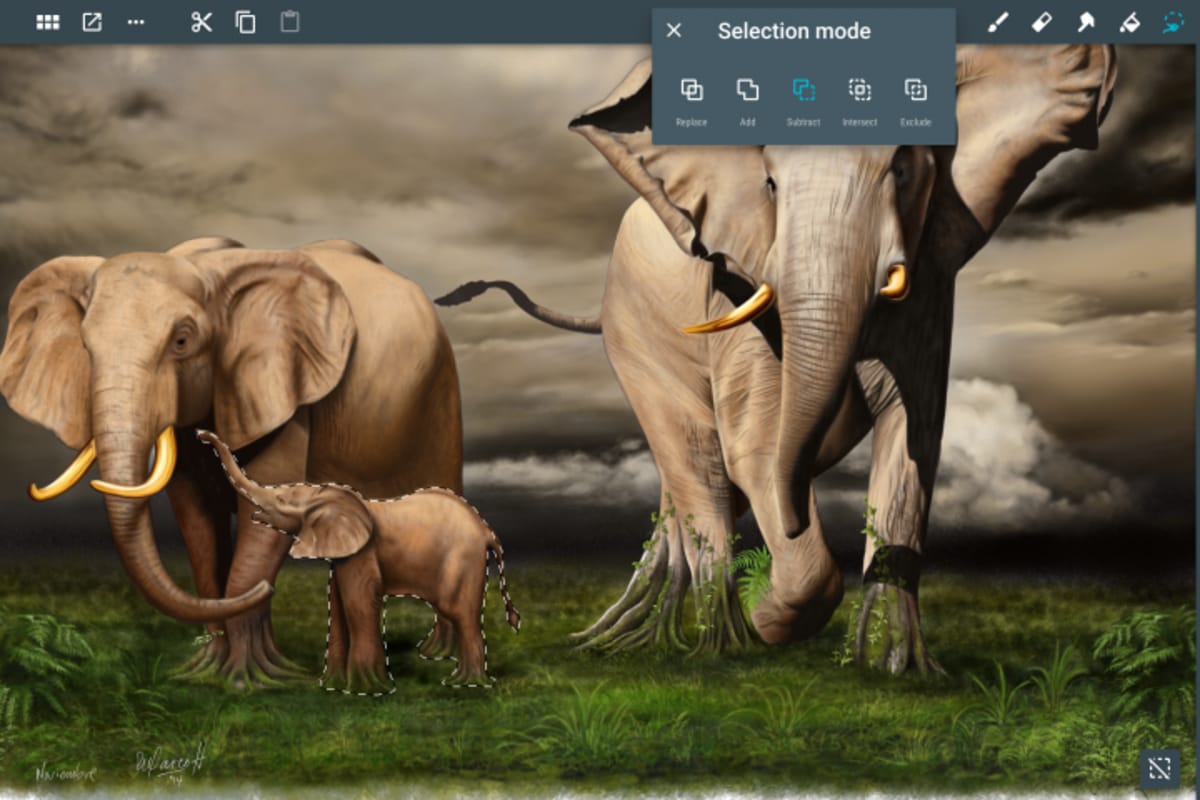This screenshot has height=800, width=1200.
Task: Open the grid gallery menu icon
Action: (47, 22)
